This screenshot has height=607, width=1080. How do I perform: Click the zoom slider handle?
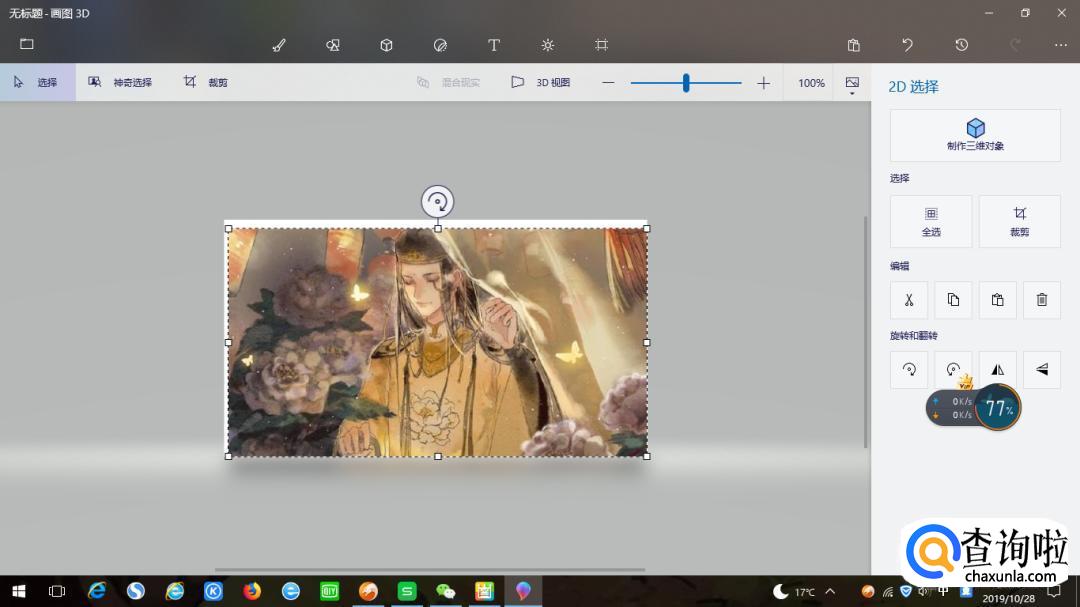coord(686,83)
